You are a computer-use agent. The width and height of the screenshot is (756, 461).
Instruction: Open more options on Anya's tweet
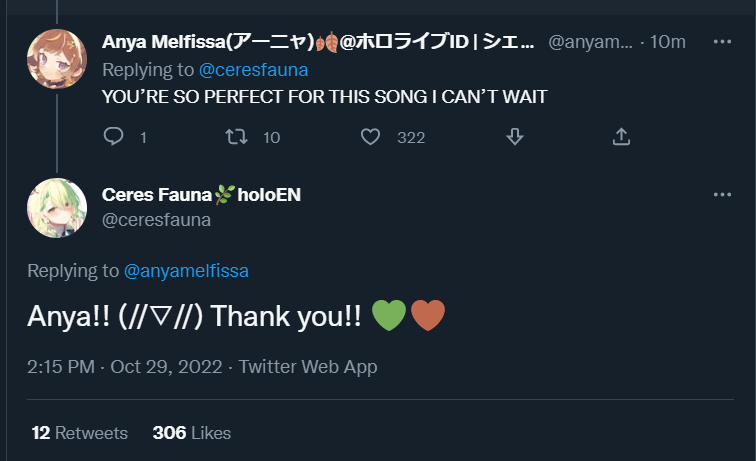tap(722, 42)
